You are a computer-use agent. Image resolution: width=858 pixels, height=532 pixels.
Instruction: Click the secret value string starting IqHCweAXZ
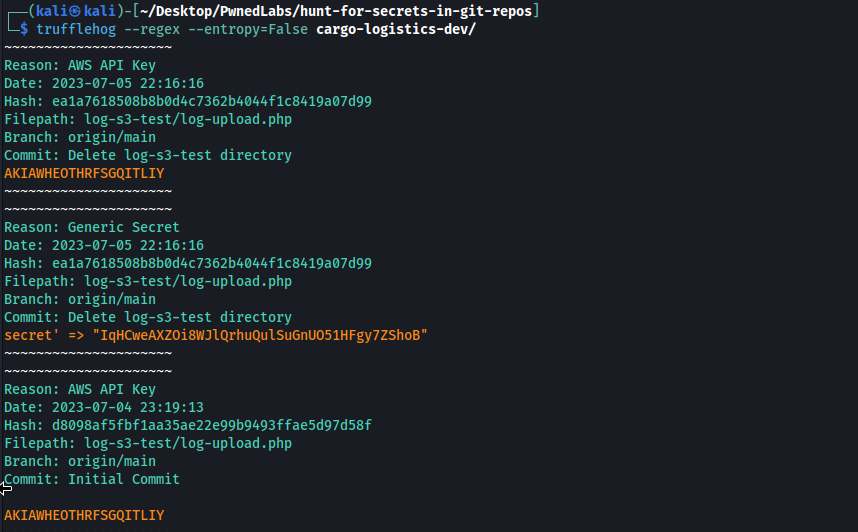[x=260, y=336]
